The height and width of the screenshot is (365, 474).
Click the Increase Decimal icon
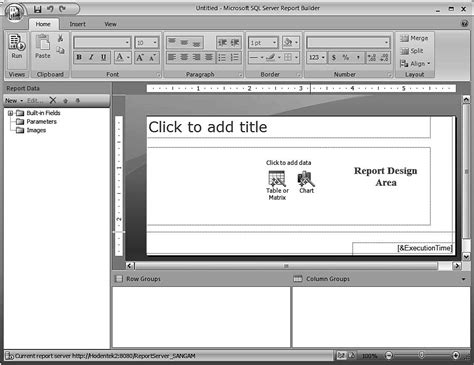point(372,58)
